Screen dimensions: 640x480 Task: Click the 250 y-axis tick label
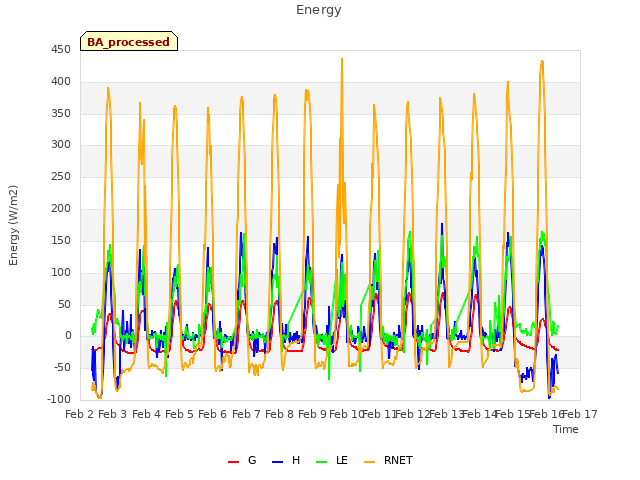[x=61, y=176]
